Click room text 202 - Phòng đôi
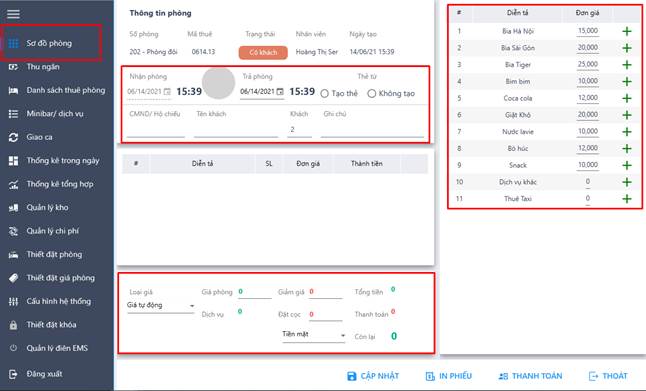The width and height of the screenshot is (646, 391). coord(153,52)
